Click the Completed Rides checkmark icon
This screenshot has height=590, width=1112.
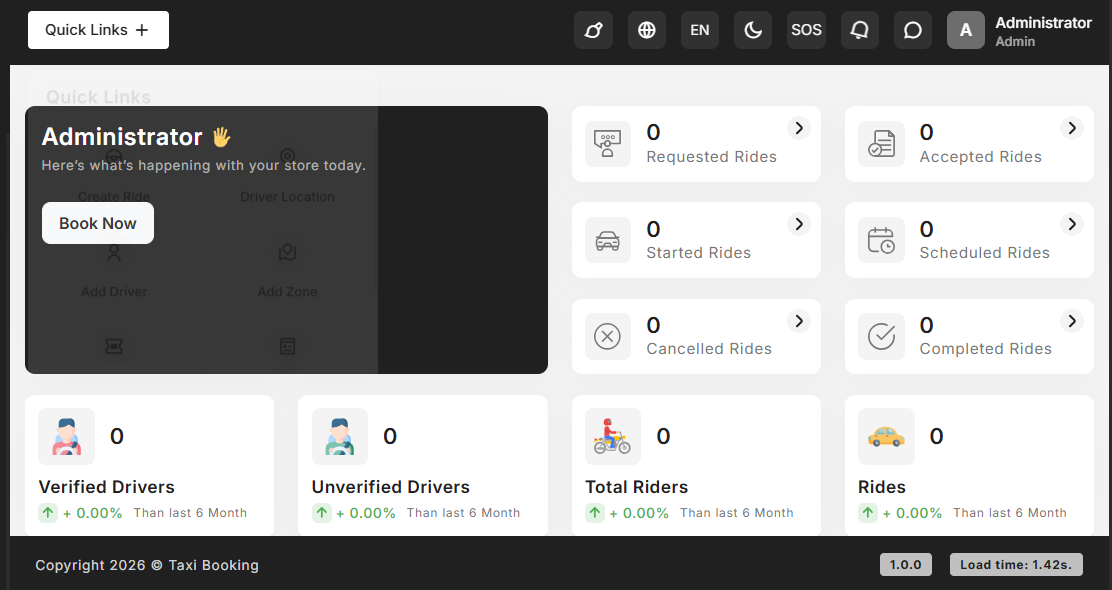881,337
